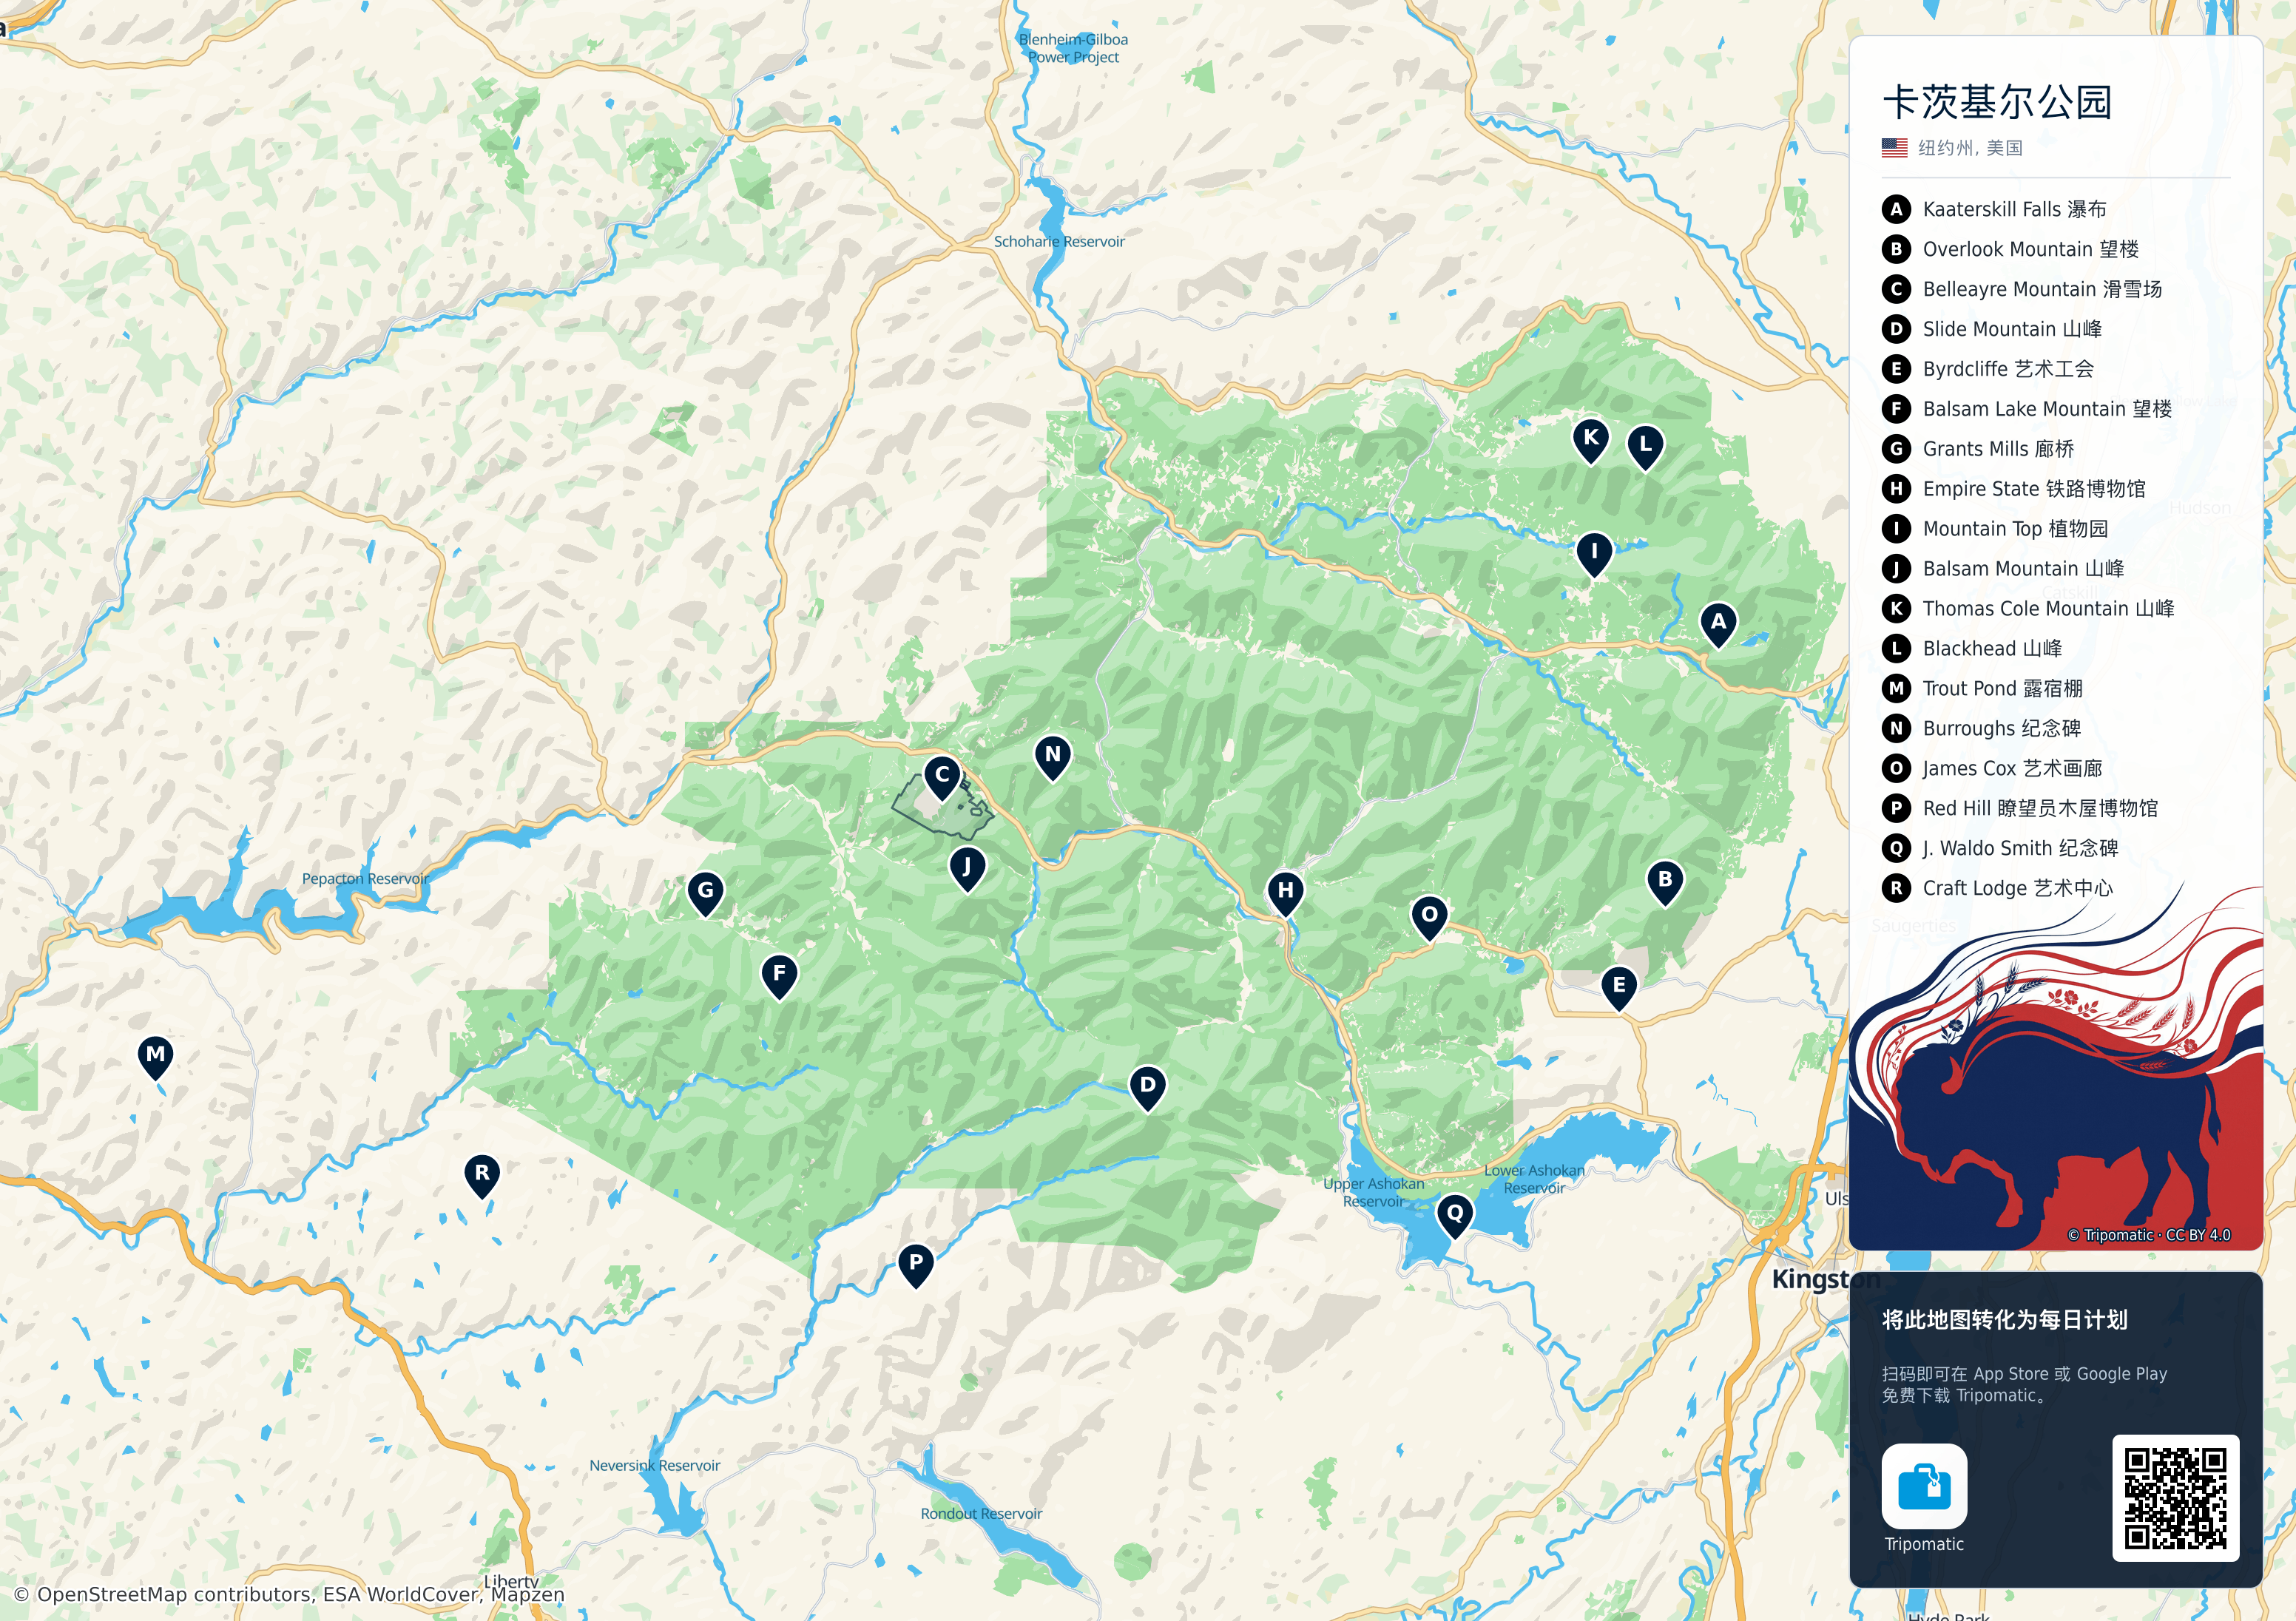2296x1621 pixels.
Task: Click the Pepacton Reservoir map label
Action: click(x=365, y=879)
